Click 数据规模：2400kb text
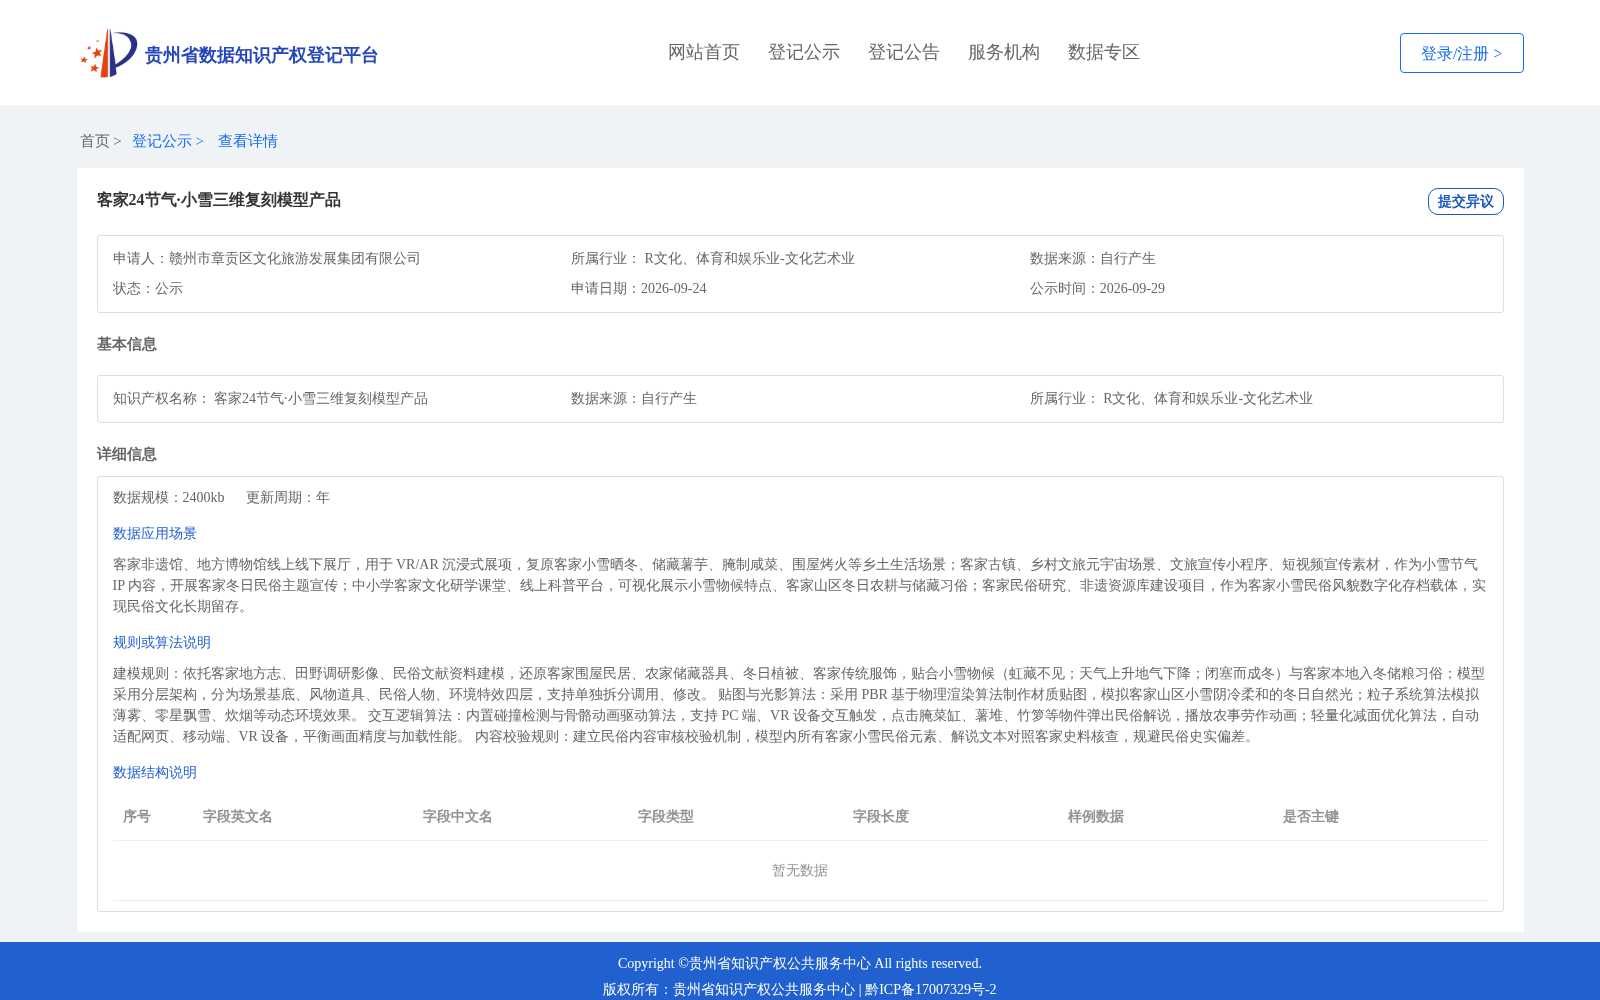This screenshot has height=1000, width=1600. click(169, 497)
